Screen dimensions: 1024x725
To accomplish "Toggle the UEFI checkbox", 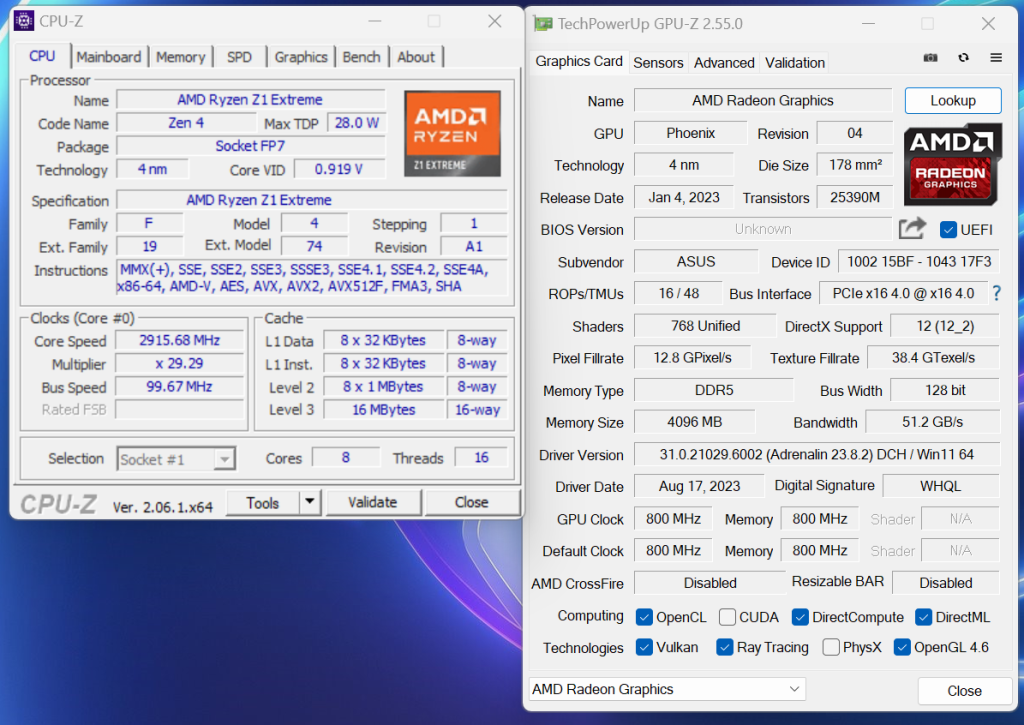I will pos(949,230).
